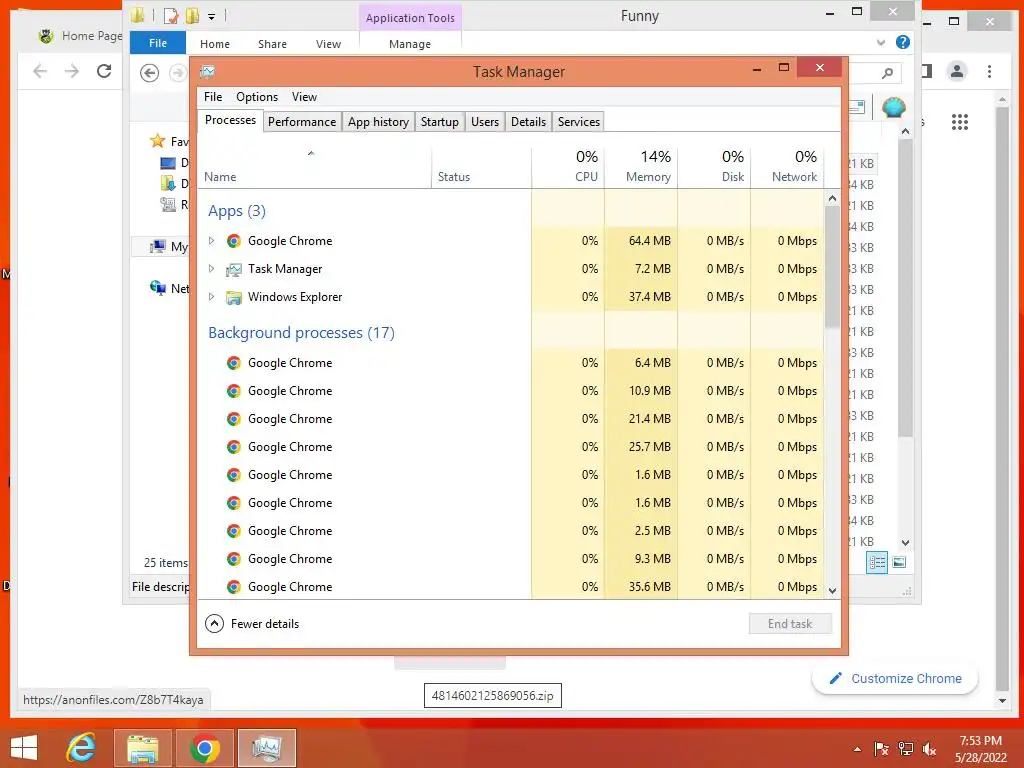Click Task Manager process list scrollbar thumb

(x=832, y=267)
